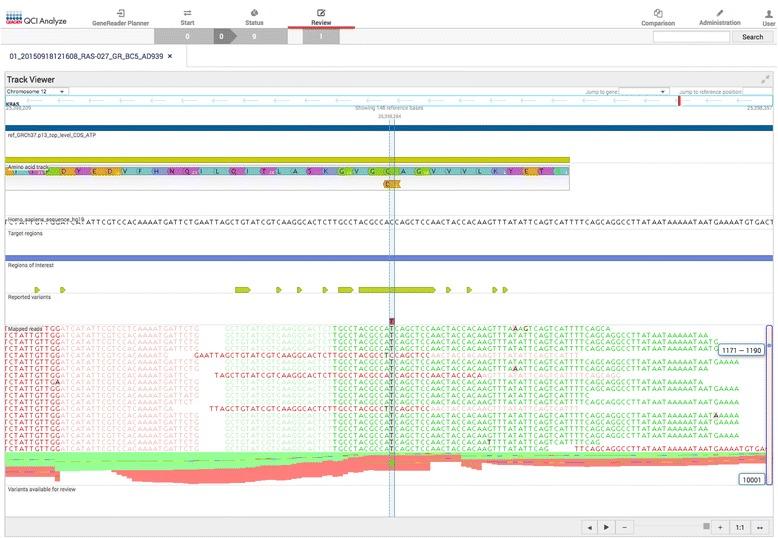Click the Track Viewer panel title
The height and width of the screenshot is (538, 778).
(x=31, y=79)
